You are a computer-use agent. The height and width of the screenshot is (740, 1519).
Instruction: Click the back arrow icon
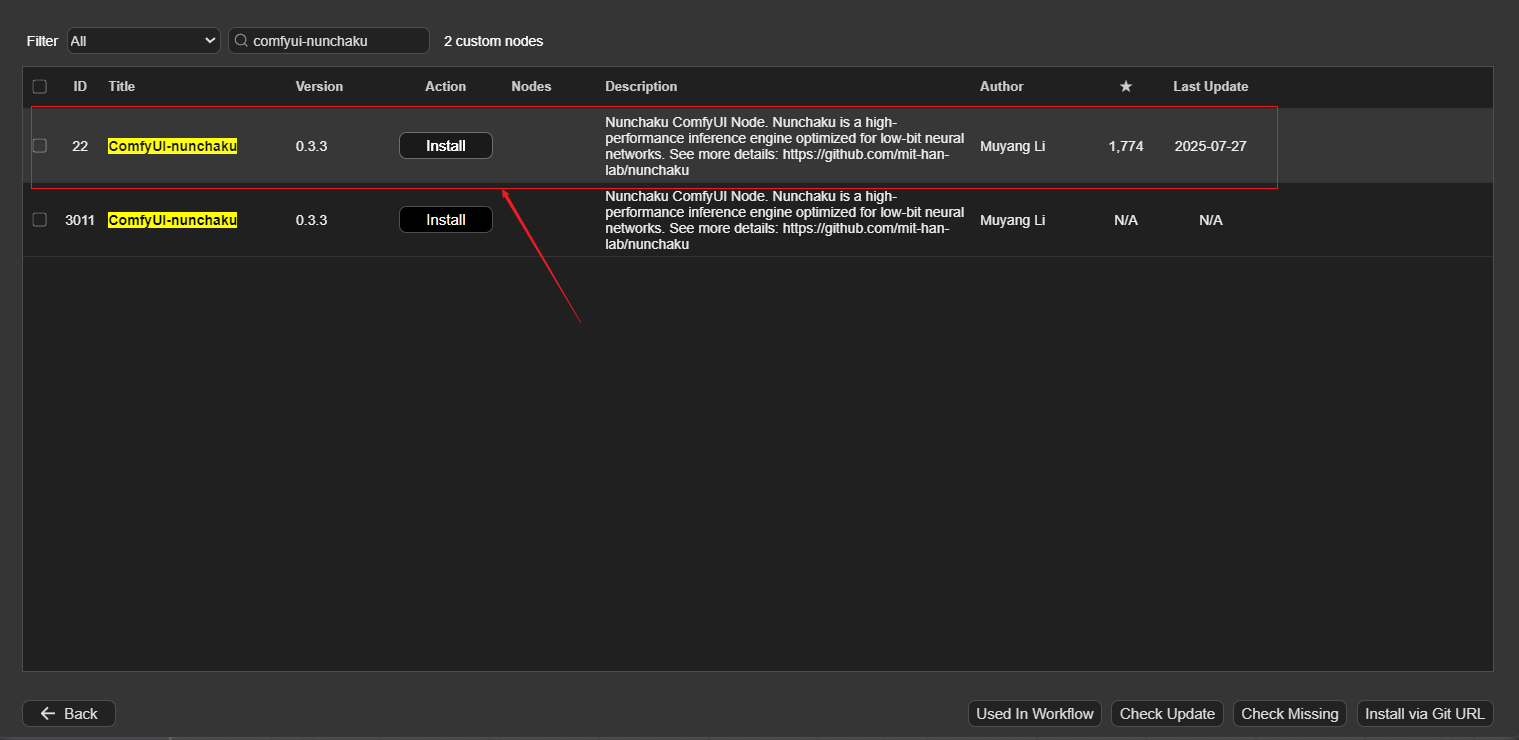pyautogui.click(x=46, y=713)
